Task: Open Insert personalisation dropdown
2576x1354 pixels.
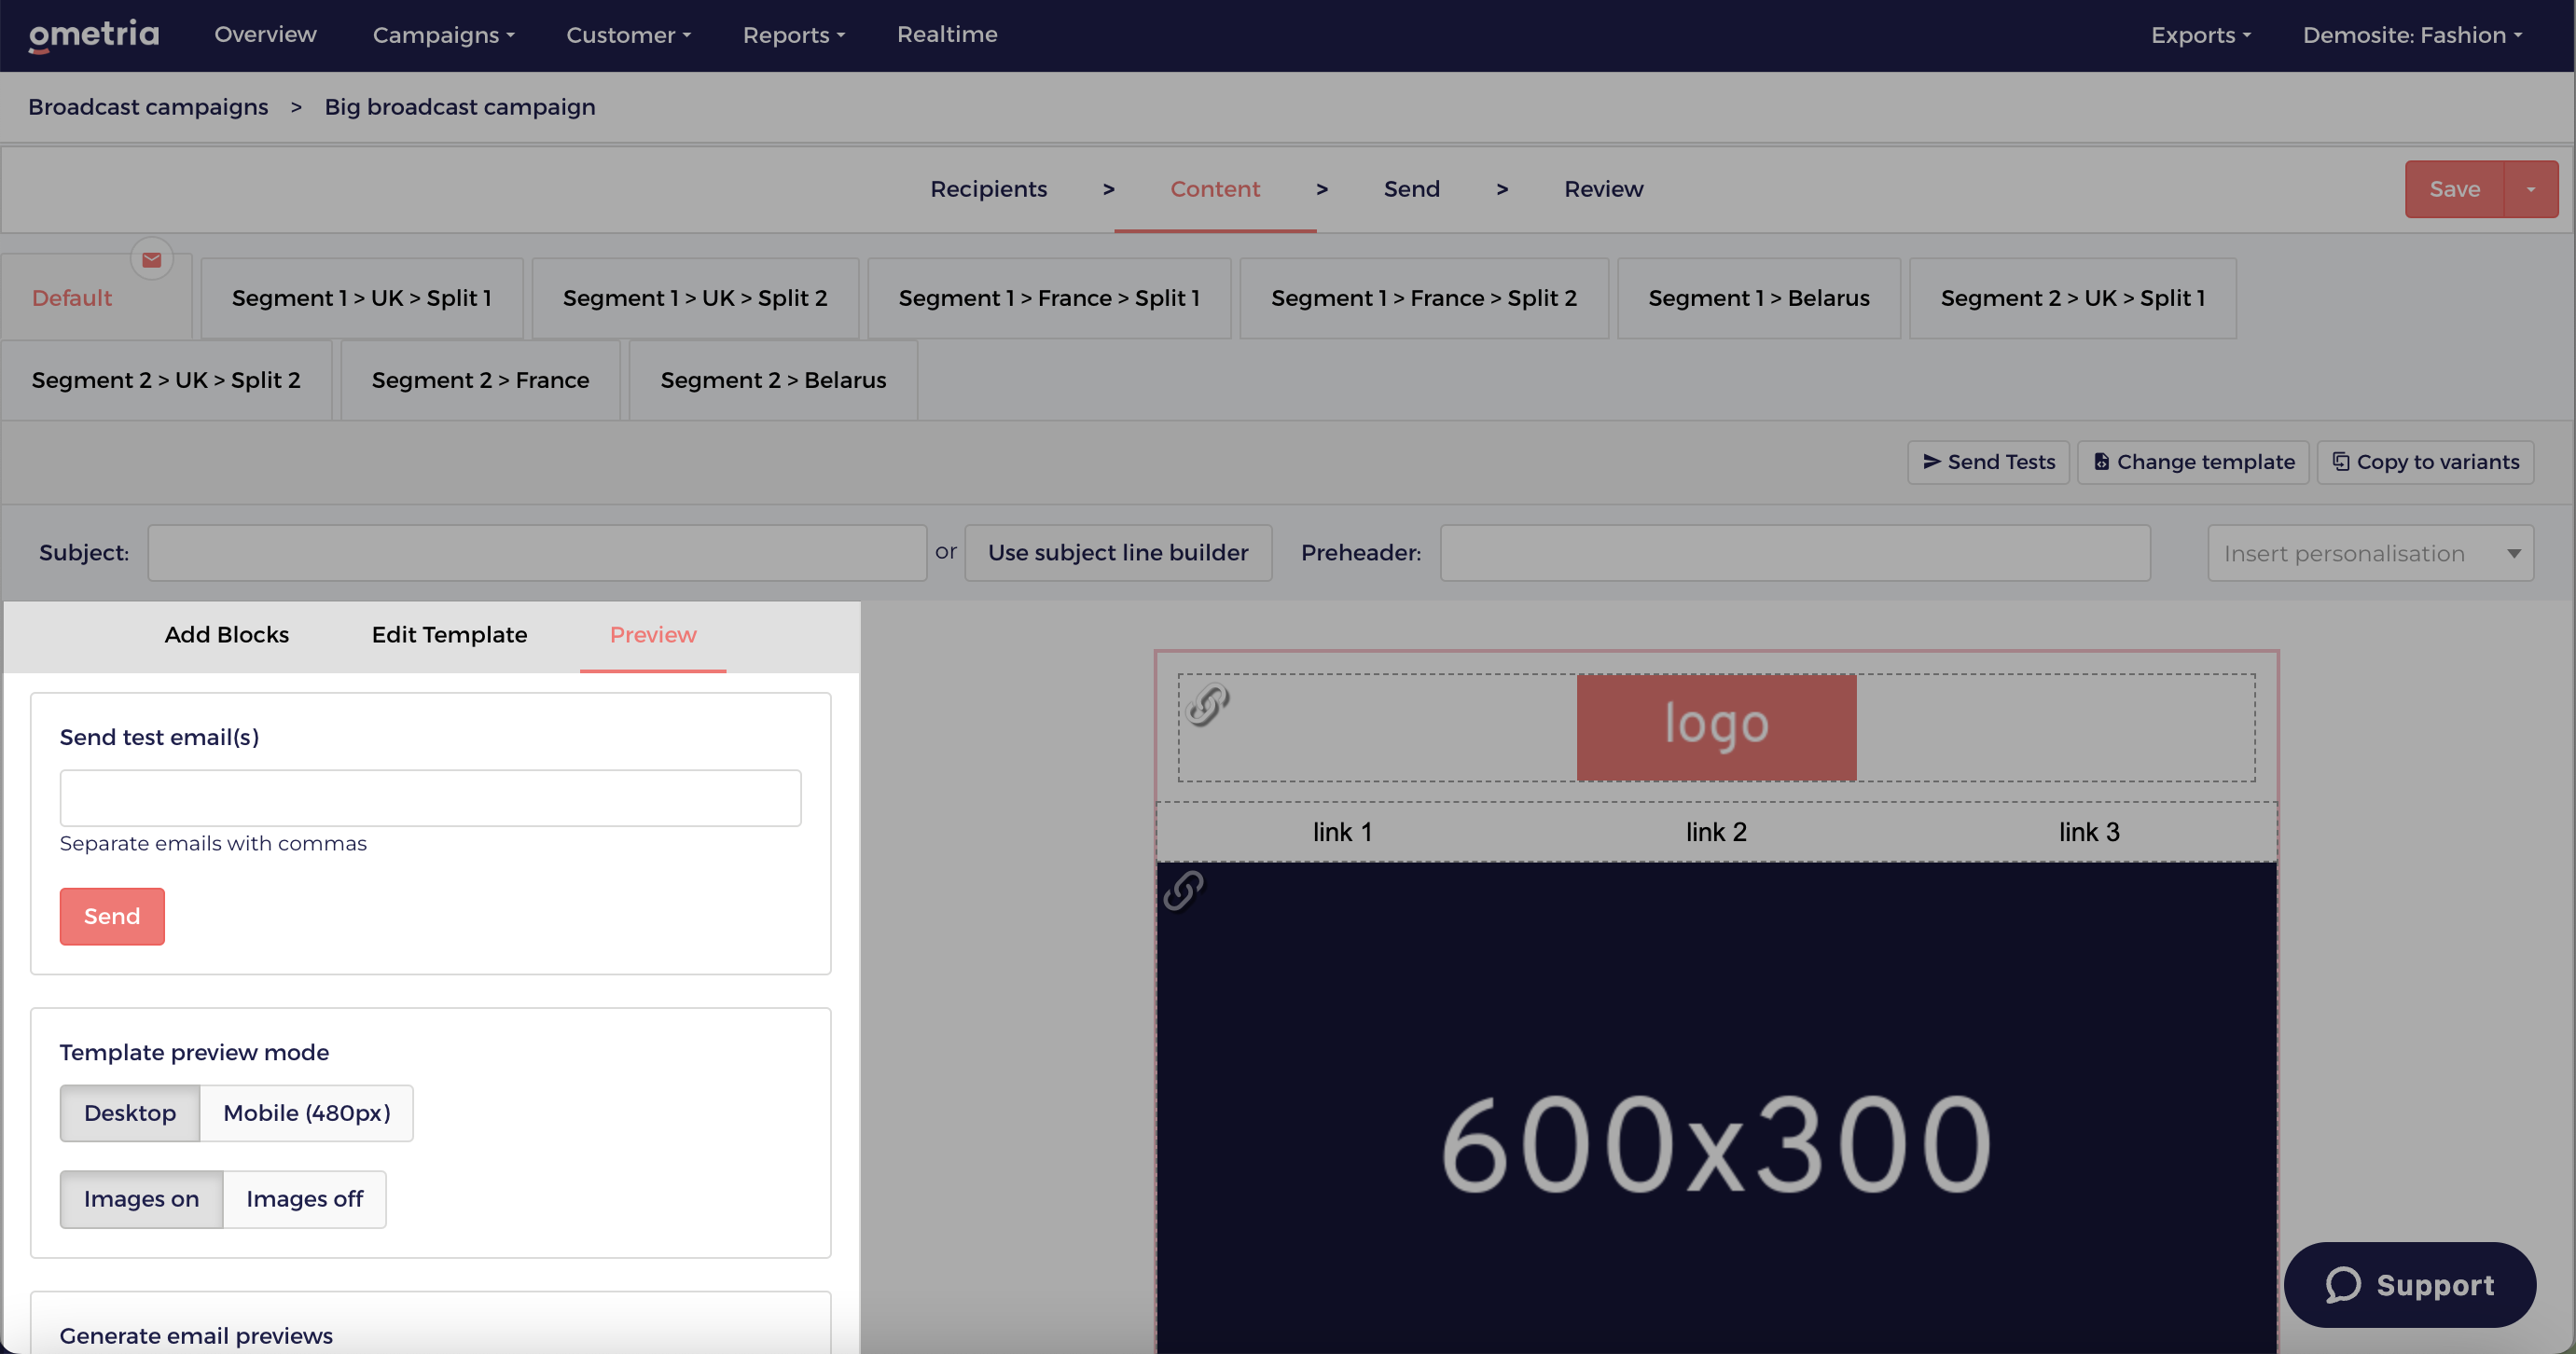Action: [x=2370, y=553]
